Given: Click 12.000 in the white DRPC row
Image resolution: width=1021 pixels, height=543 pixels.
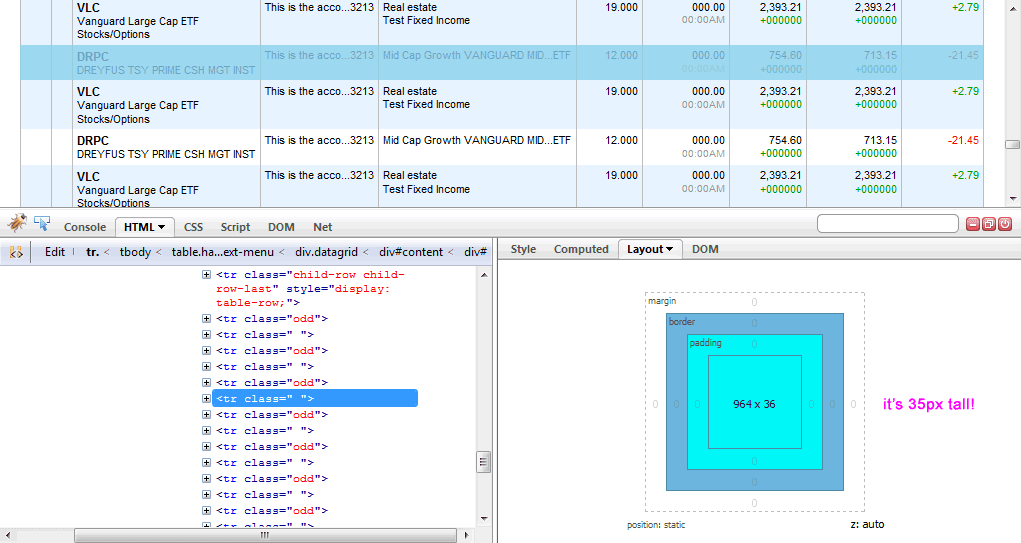Looking at the screenshot, I should [x=621, y=140].
